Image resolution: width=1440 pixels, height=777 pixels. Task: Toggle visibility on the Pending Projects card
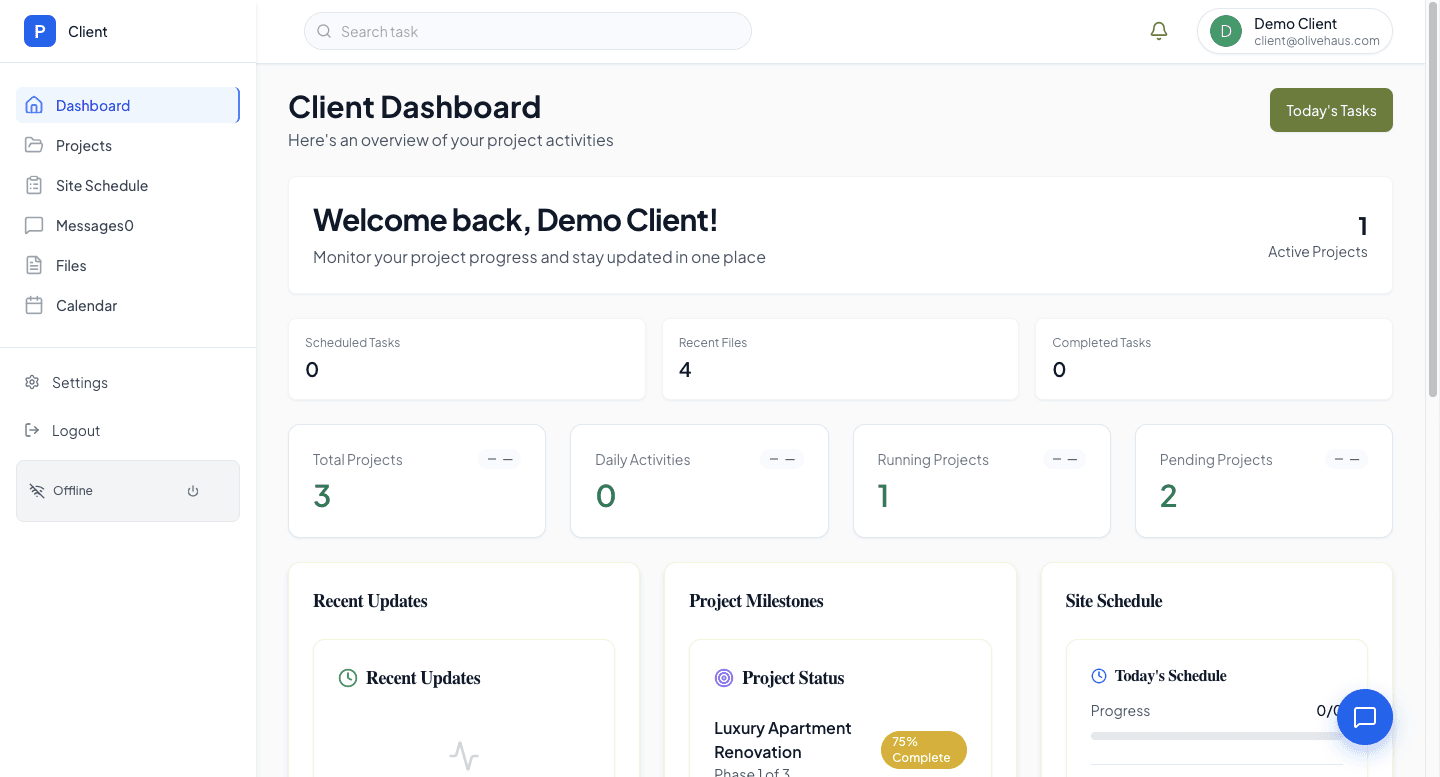(x=1346, y=458)
